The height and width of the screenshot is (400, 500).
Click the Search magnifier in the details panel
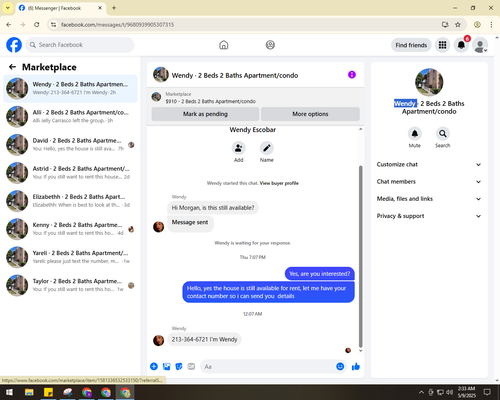[443, 134]
